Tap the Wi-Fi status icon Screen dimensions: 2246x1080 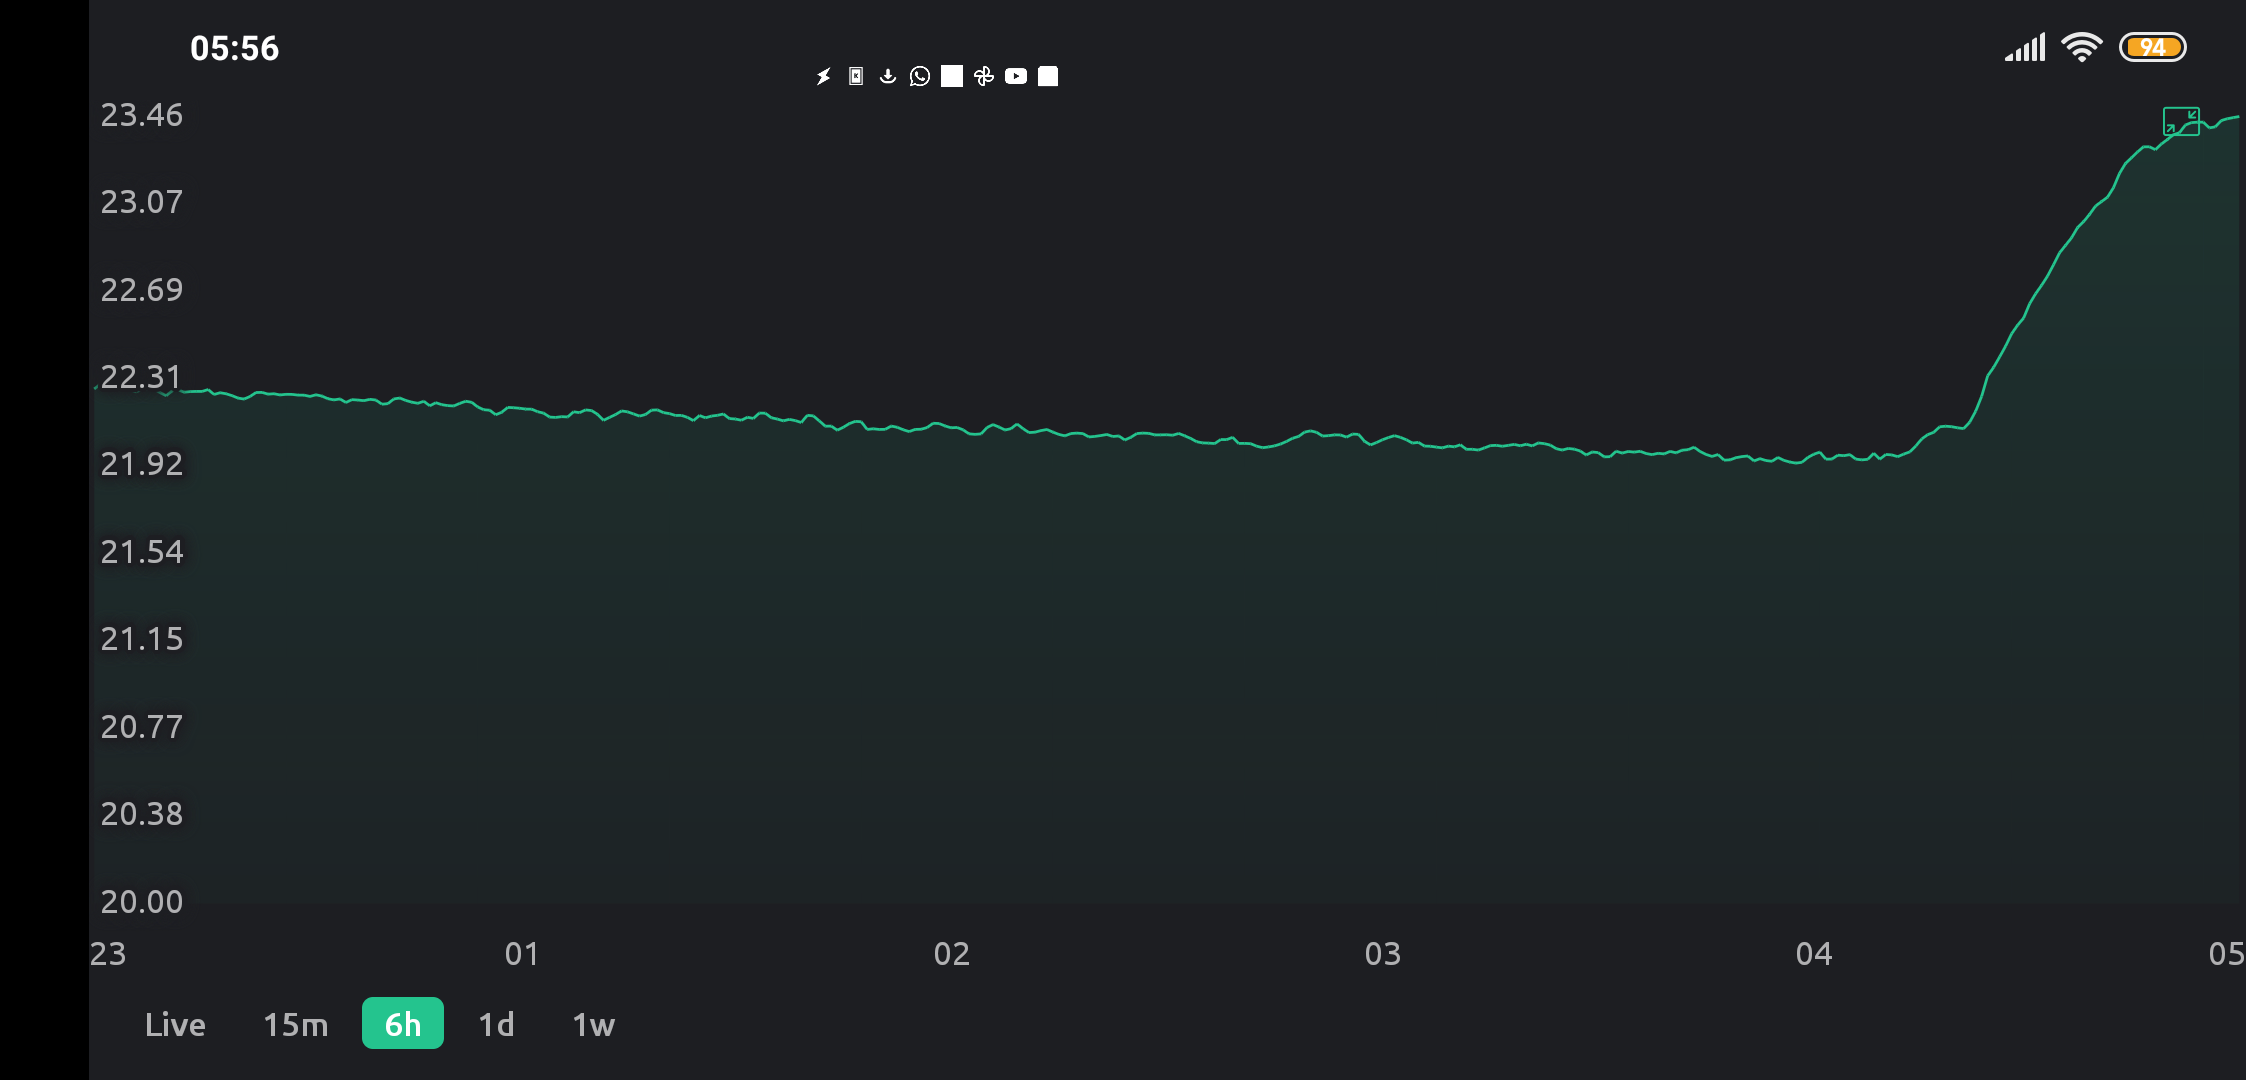click(x=2082, y=47)
